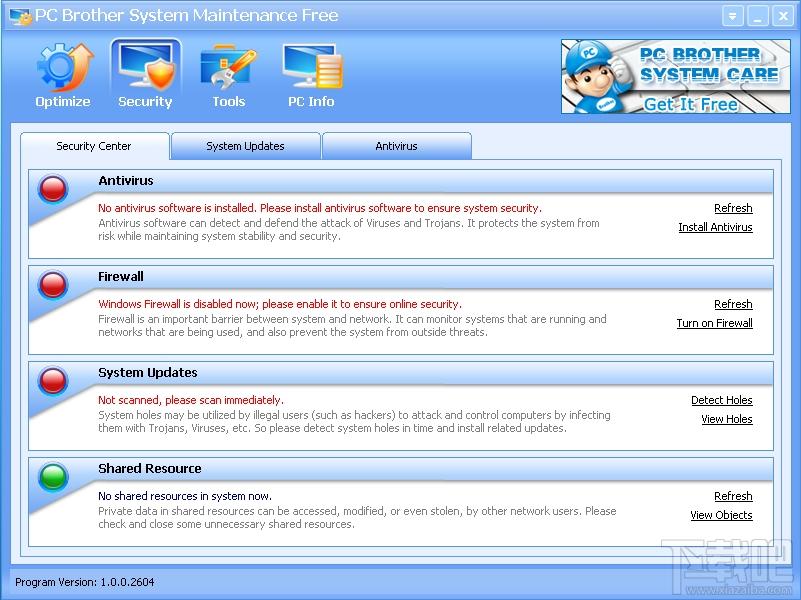Switch to the Security Center tab
Image resolution: width=801 pixels, height=600 pixels.
tap(95, 146)
